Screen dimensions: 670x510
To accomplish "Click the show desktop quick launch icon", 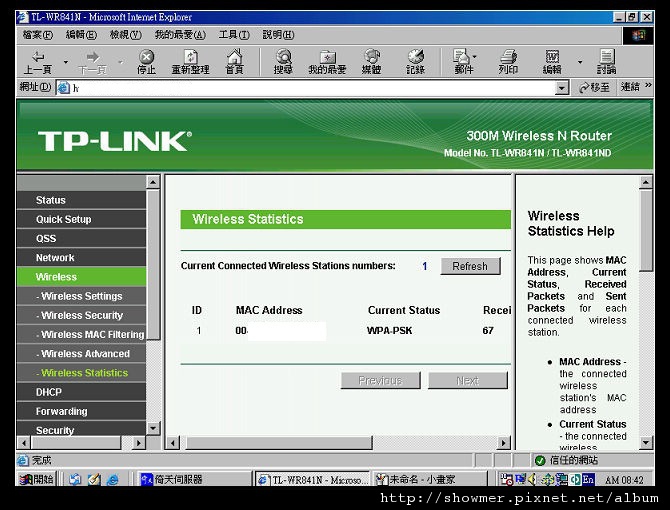I will pyautogui.click(x=94, y=480).
